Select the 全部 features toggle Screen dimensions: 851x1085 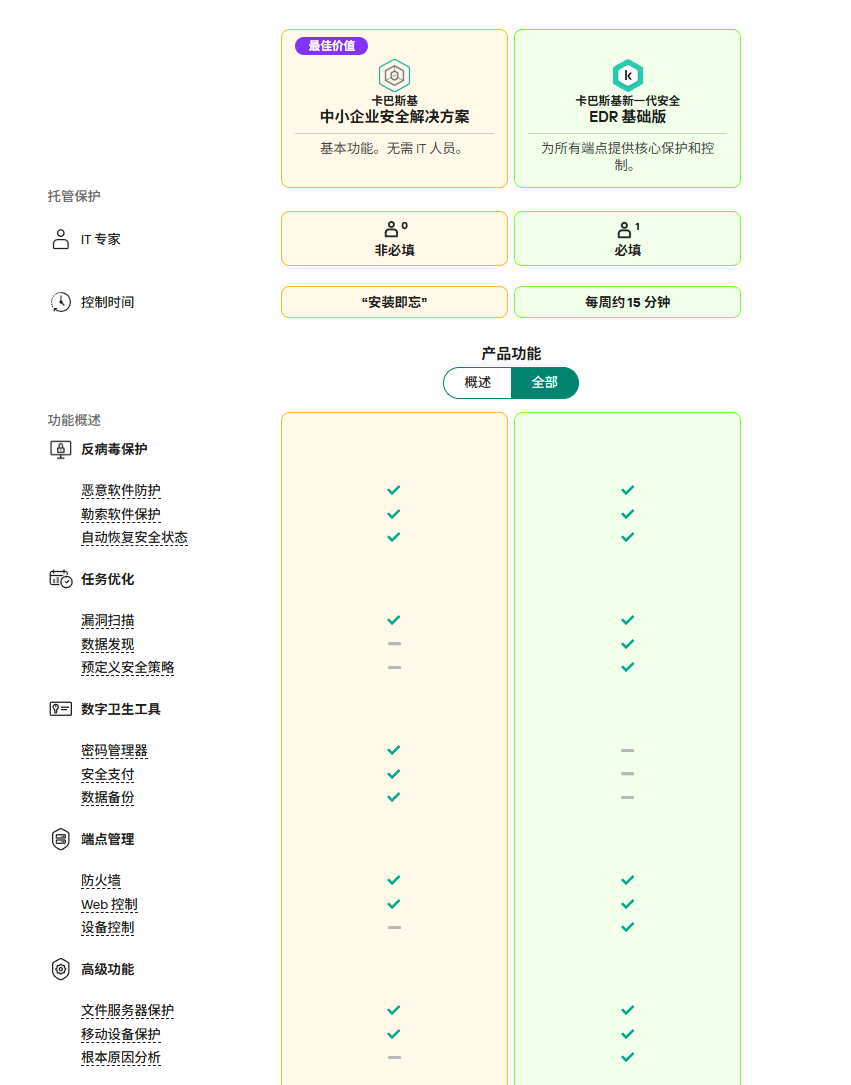pyautogui.click(x=544, y=383)
